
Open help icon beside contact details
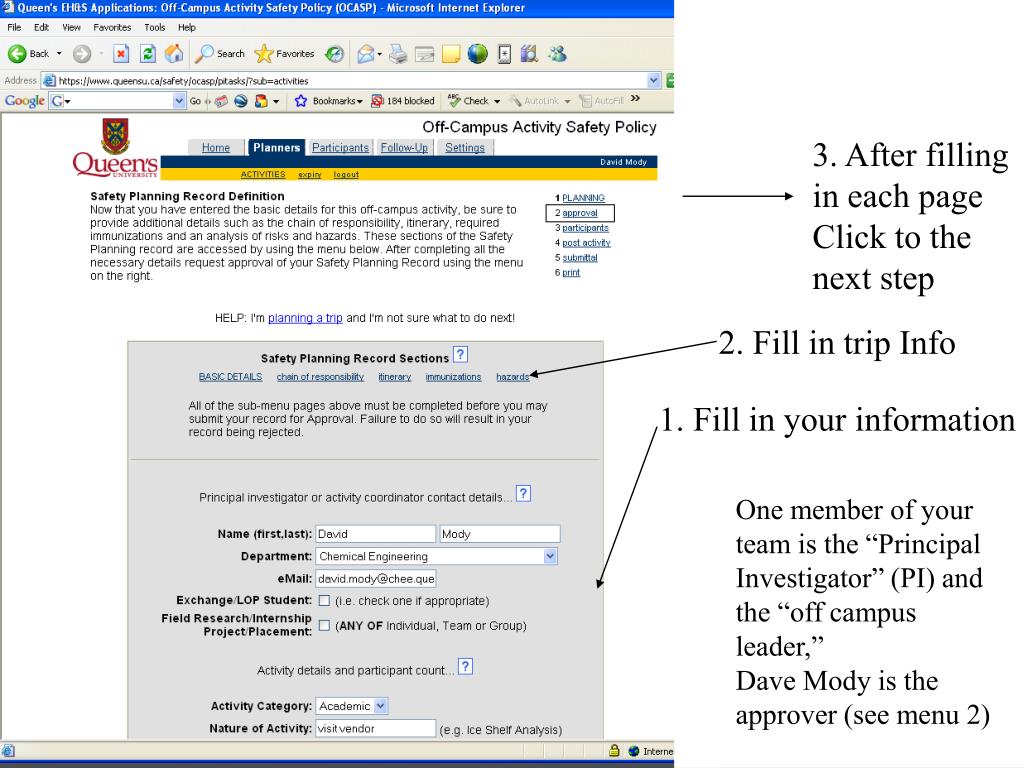[523, 494]
